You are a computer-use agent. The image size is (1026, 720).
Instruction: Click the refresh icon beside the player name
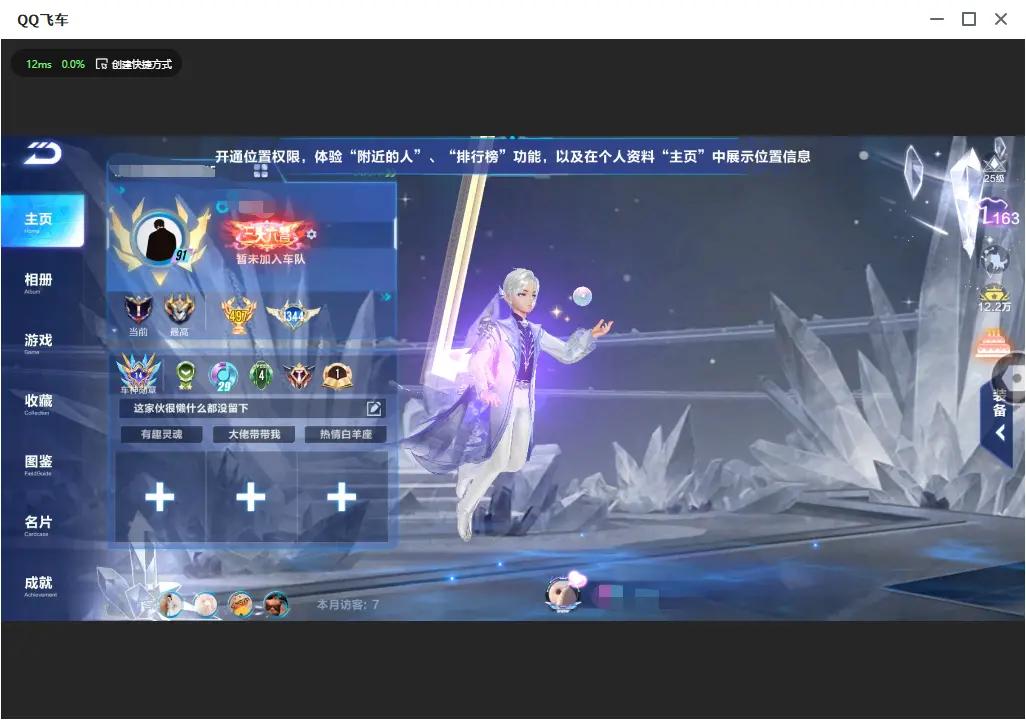(x=222, y=207)
